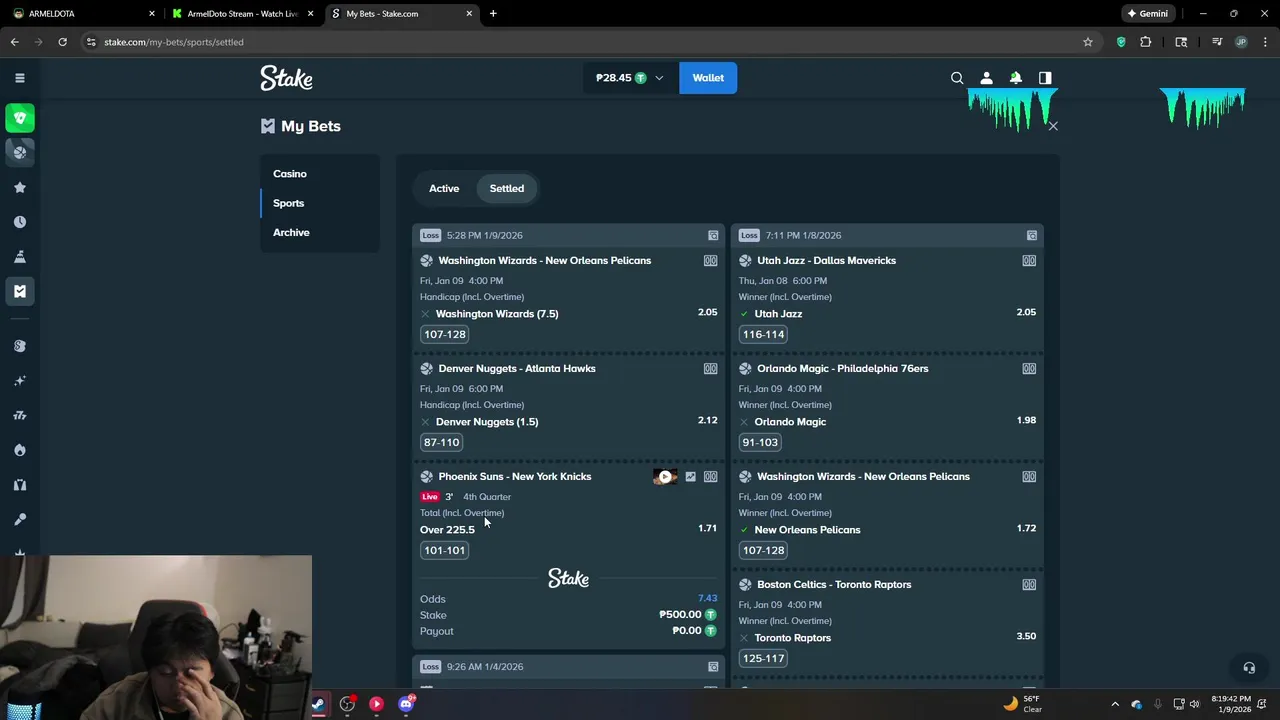Screen dimensions: 1280x720
Task: Open the Gemini button in Chrome
Action: pos(1148,14)
